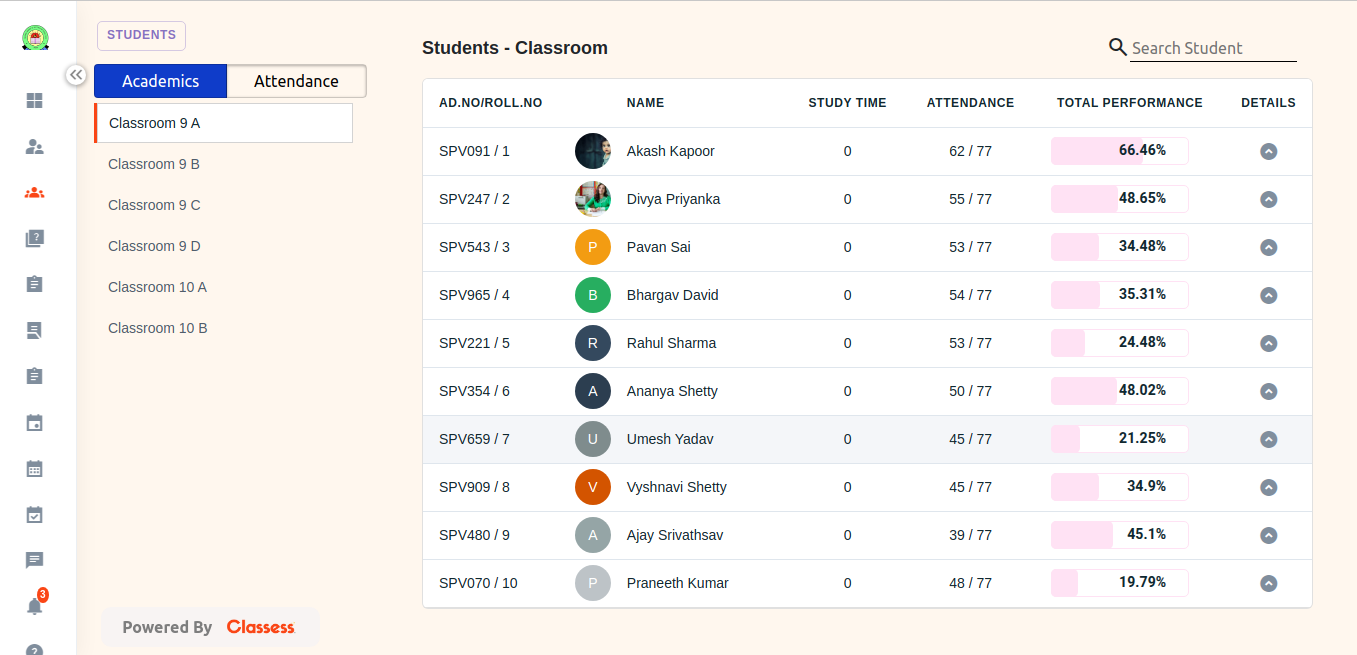Click the highlighted students group icon

pos(34,192)
